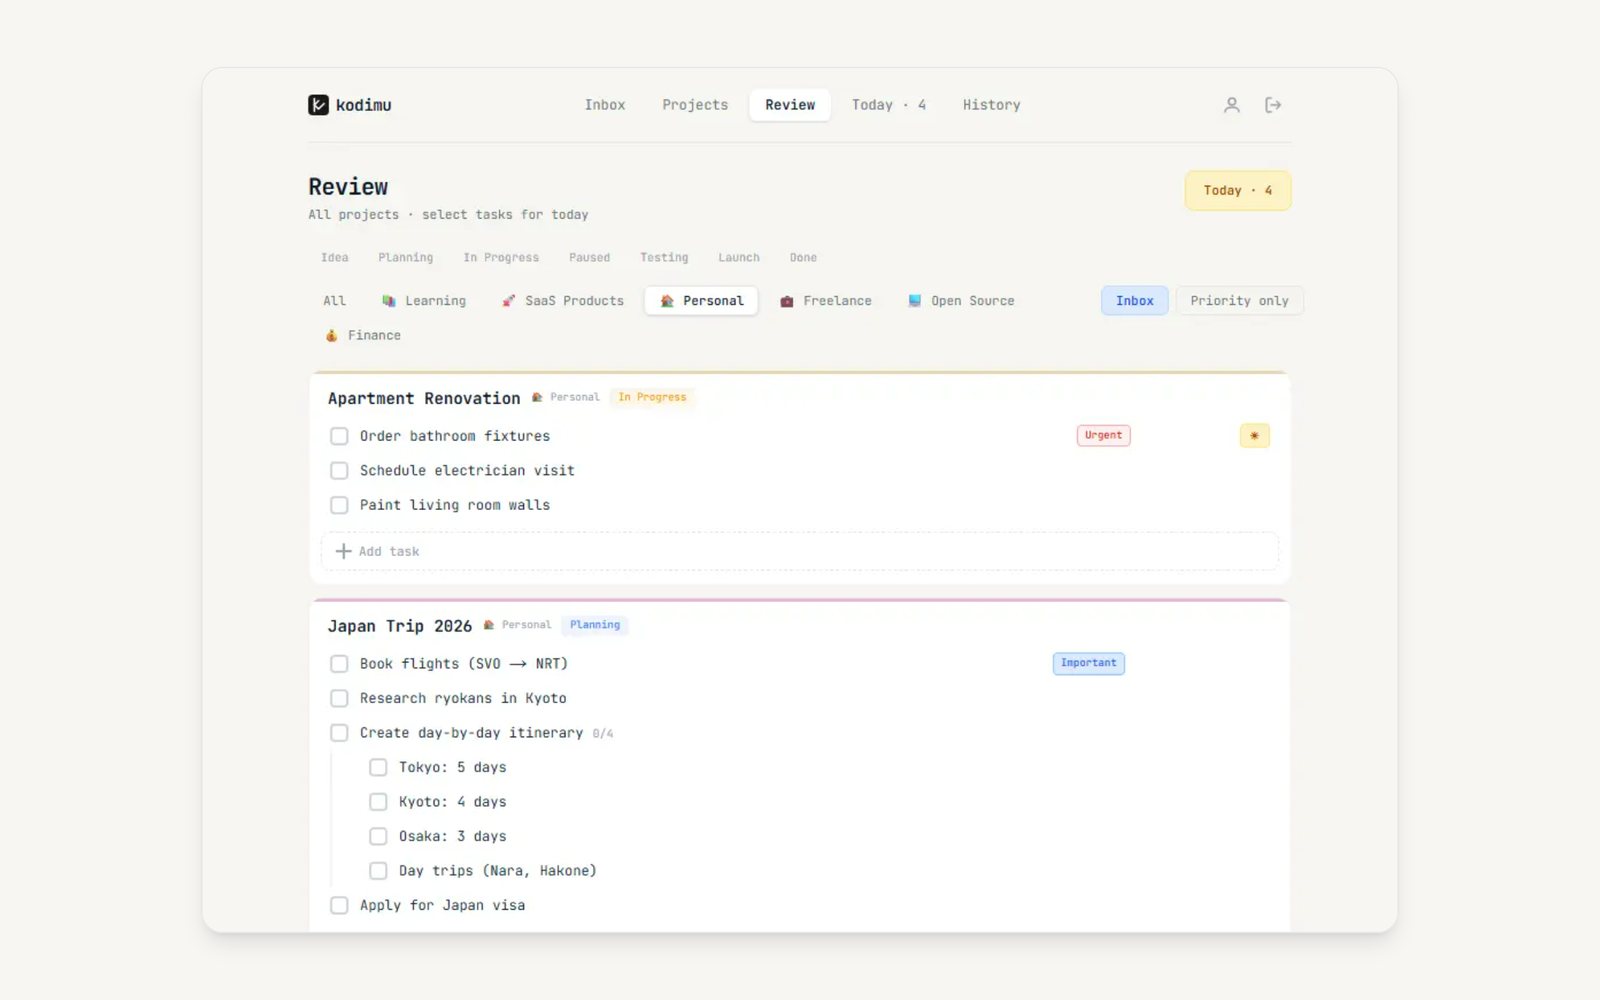This screenshot has width=1600, height=1000.
Task: Select the Personal category filter
Action: tap(701, 301)
